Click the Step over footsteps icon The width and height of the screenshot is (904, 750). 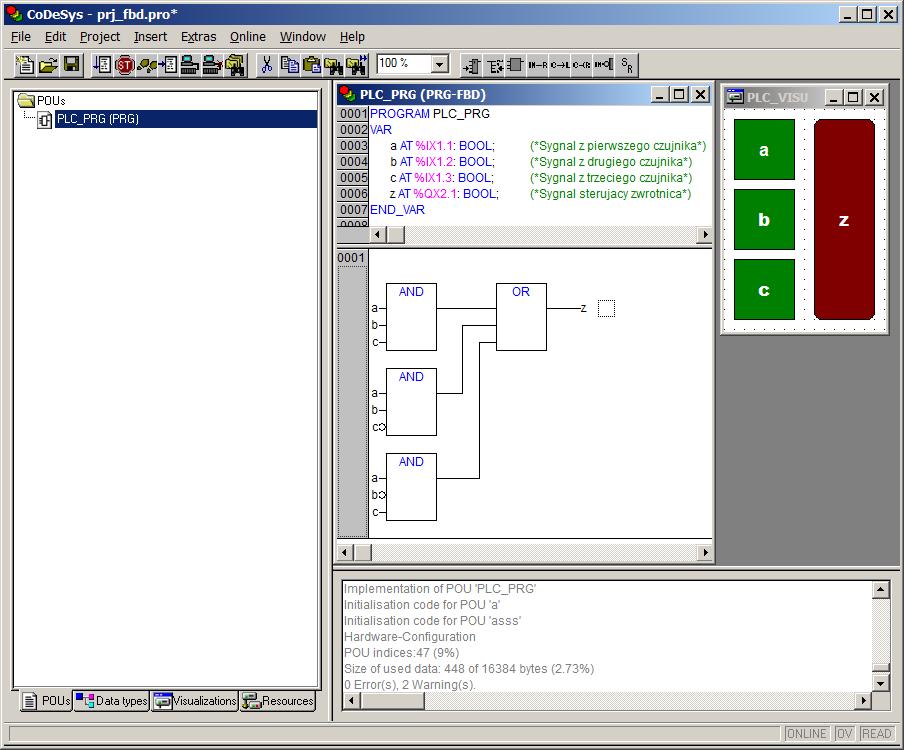(146, 65)
